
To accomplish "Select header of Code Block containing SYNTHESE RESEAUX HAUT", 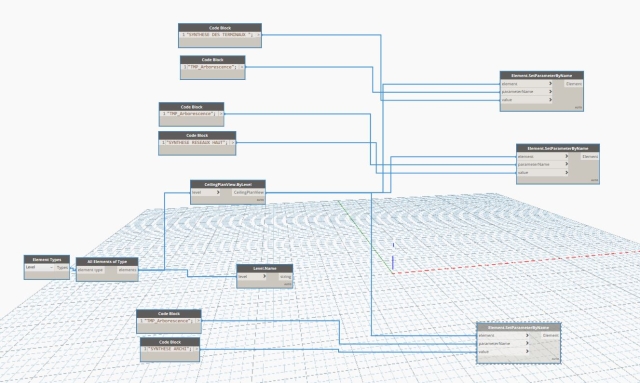I will [197, 135].
